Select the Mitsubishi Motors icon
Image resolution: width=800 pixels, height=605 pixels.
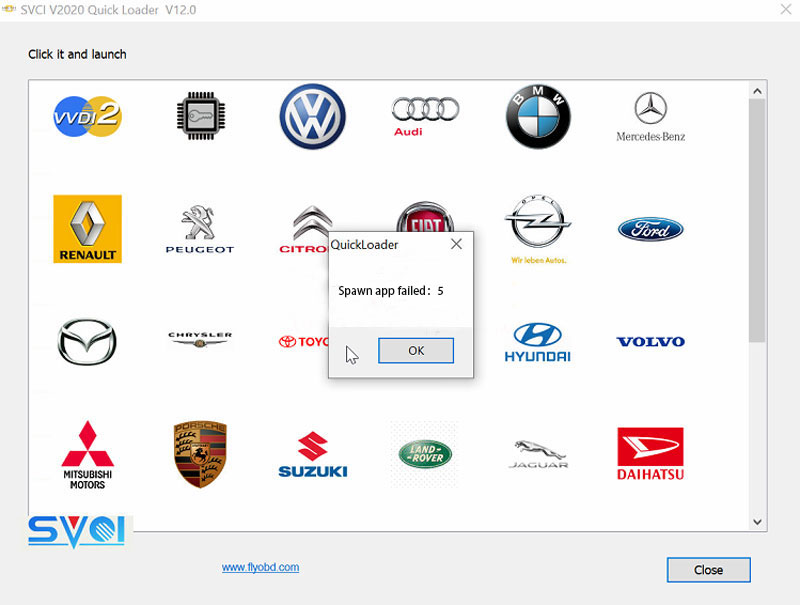87,455
